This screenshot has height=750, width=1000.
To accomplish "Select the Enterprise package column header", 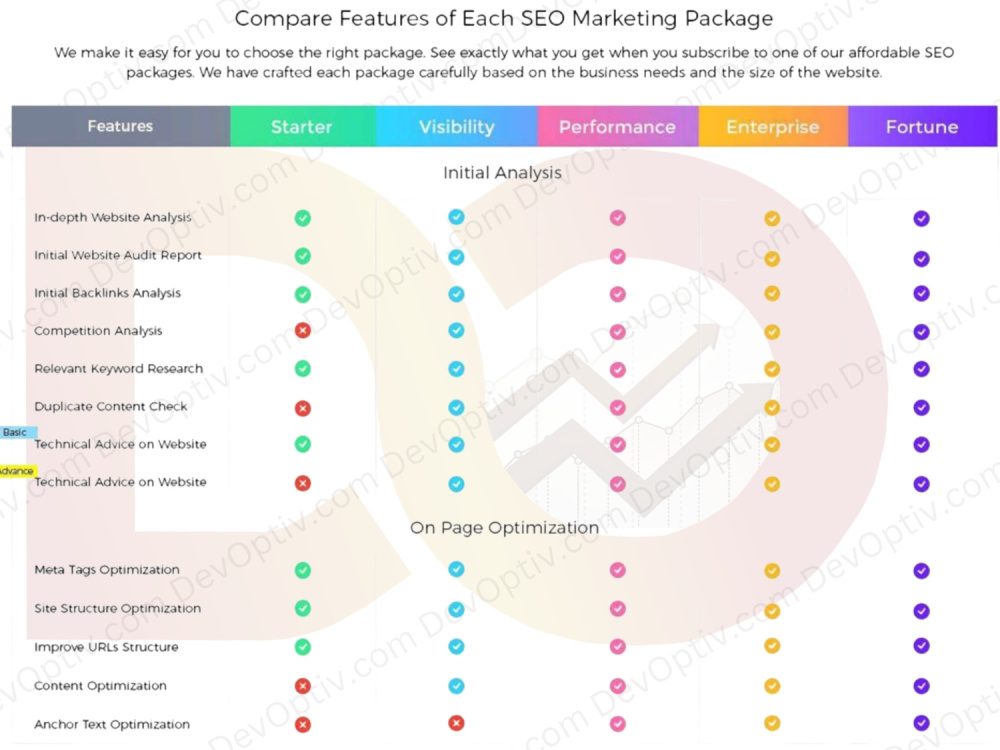I will coord(773,126).
